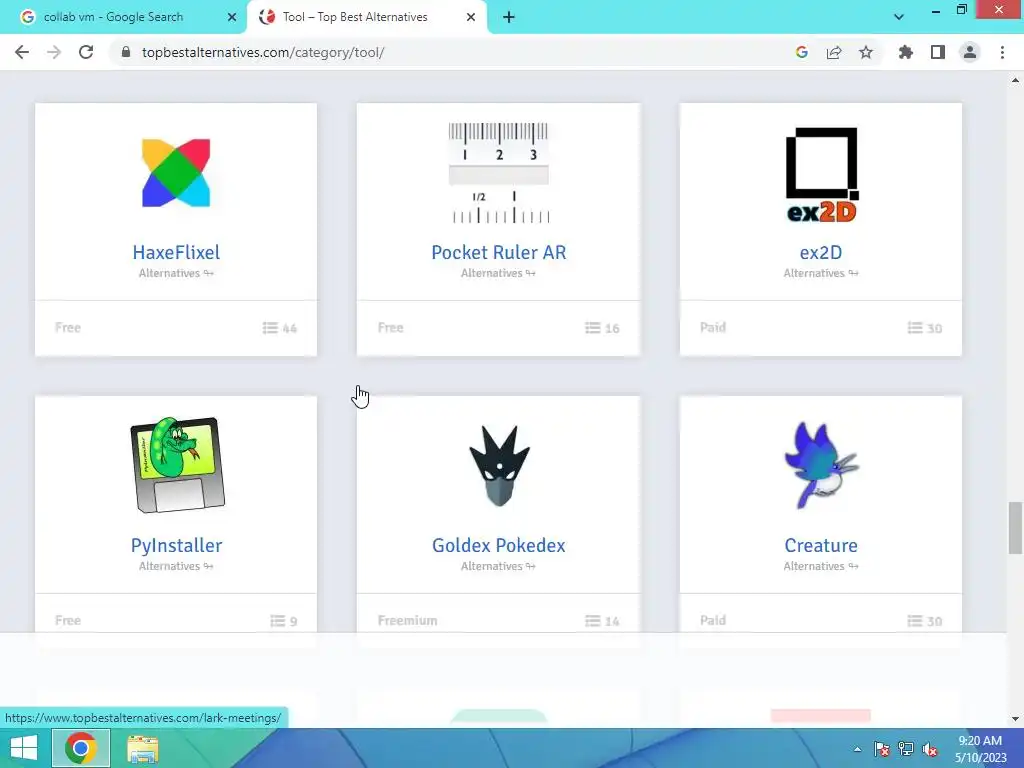
Task: Click the scrollbar down arrow
Action: (x=1015, y=719)
